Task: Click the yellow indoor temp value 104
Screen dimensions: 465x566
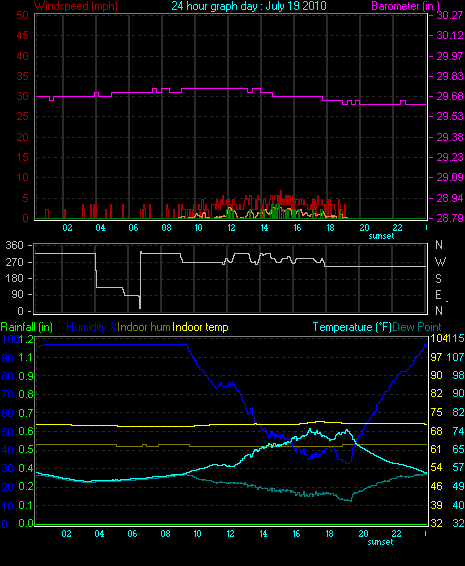Action: 439,338
